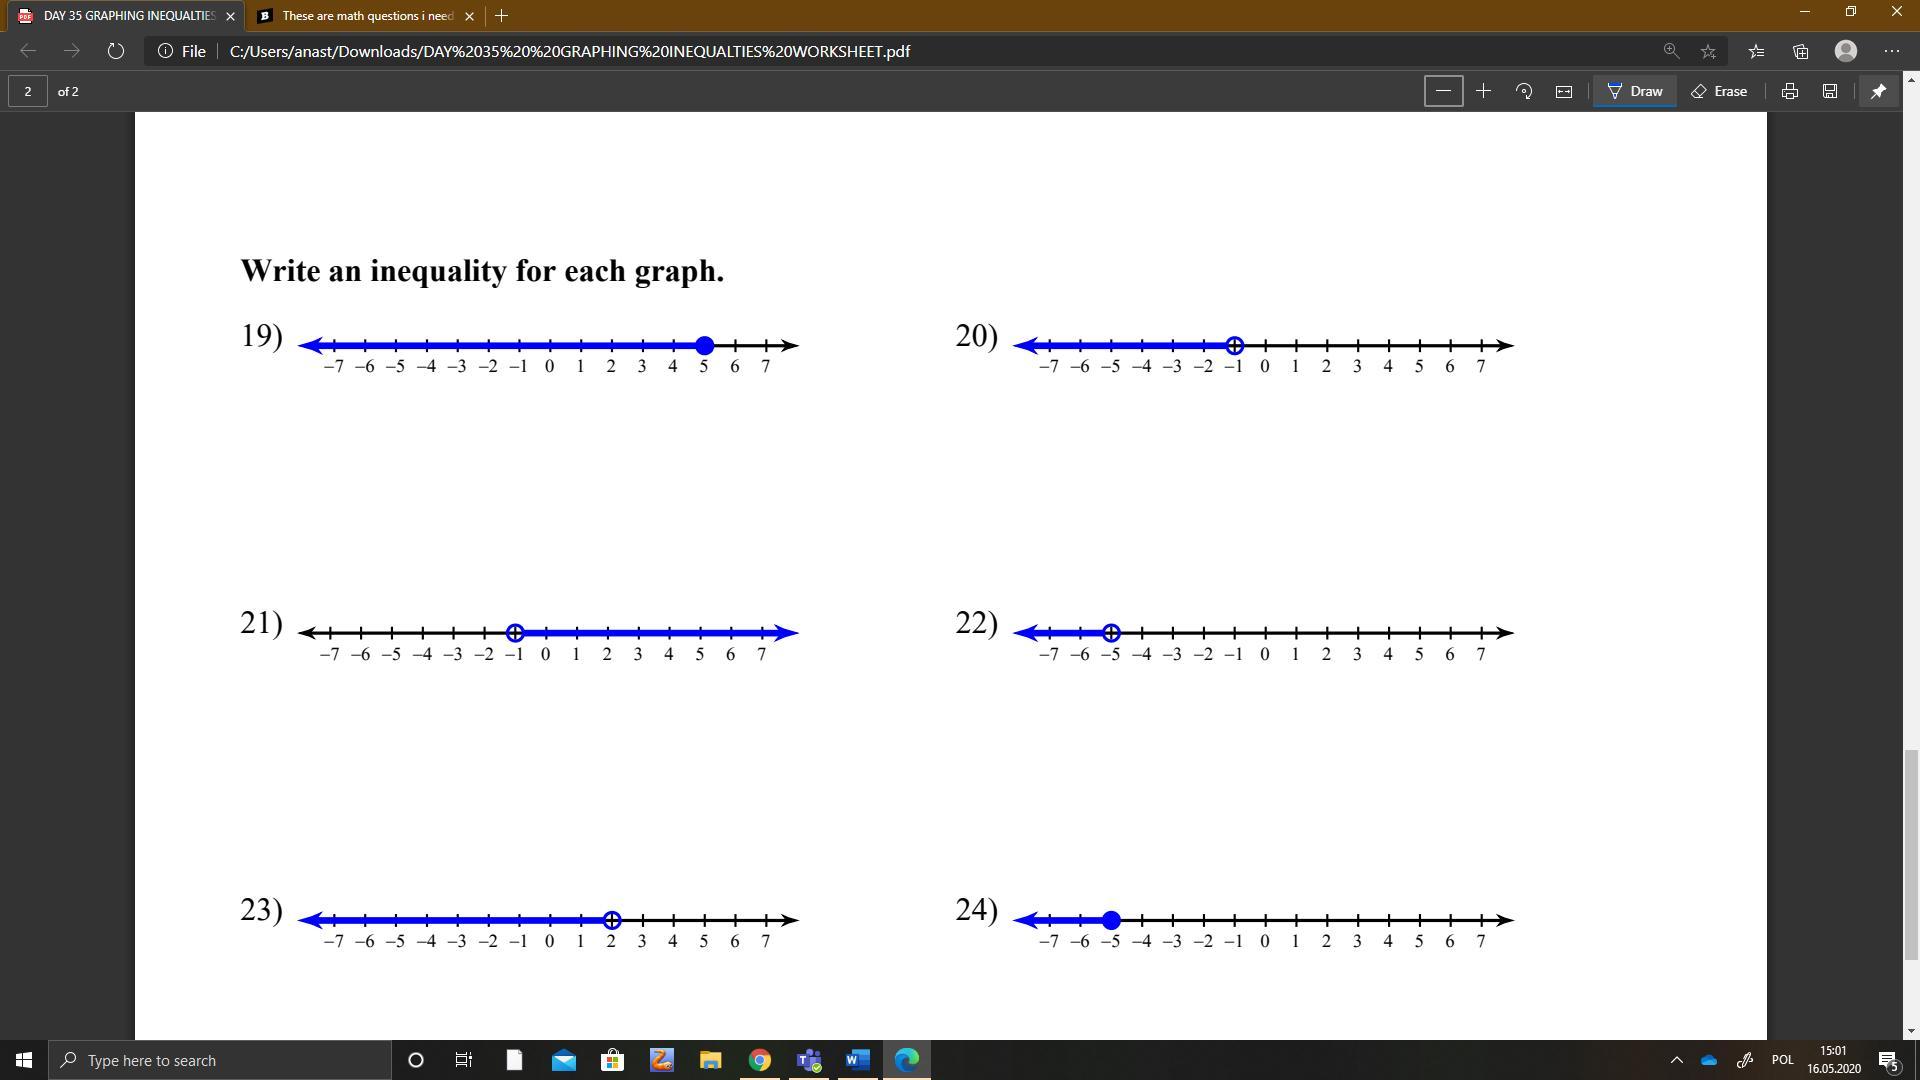Open the browser Settings and more menu
Image resolution: width=1920 pixels, height=1080 pixels.
pyautogui.click(x=1891, y=51)
